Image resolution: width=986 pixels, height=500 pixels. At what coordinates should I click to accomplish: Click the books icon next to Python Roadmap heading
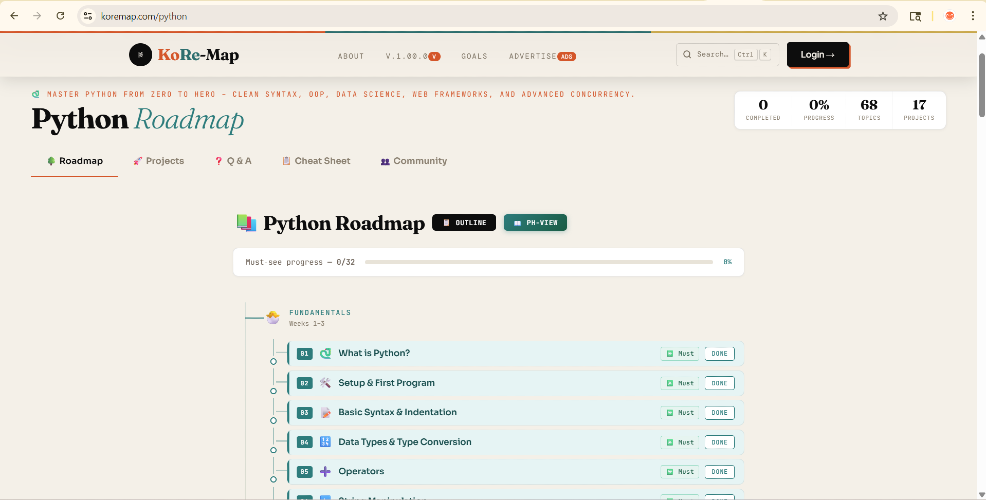(246, 223)
